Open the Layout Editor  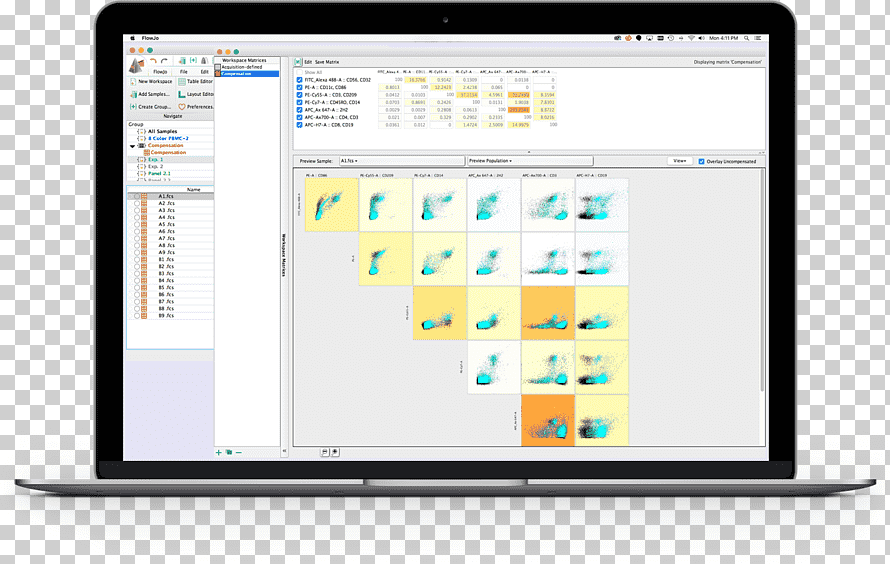pyautogui.click(x=196, y=94)
